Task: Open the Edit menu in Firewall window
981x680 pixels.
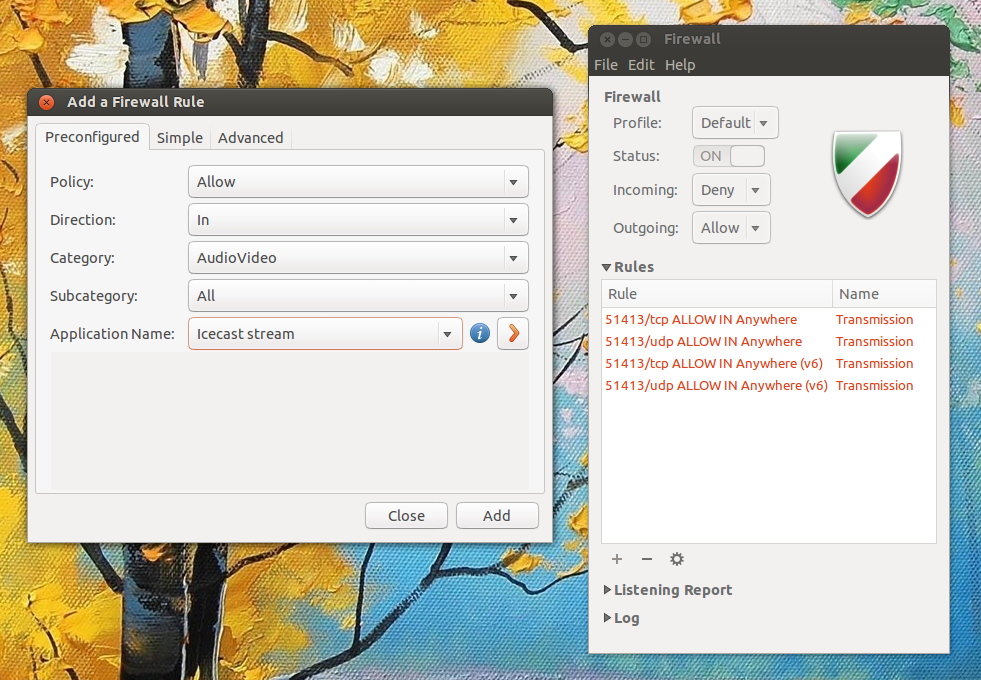Action: tap(641, 64)
